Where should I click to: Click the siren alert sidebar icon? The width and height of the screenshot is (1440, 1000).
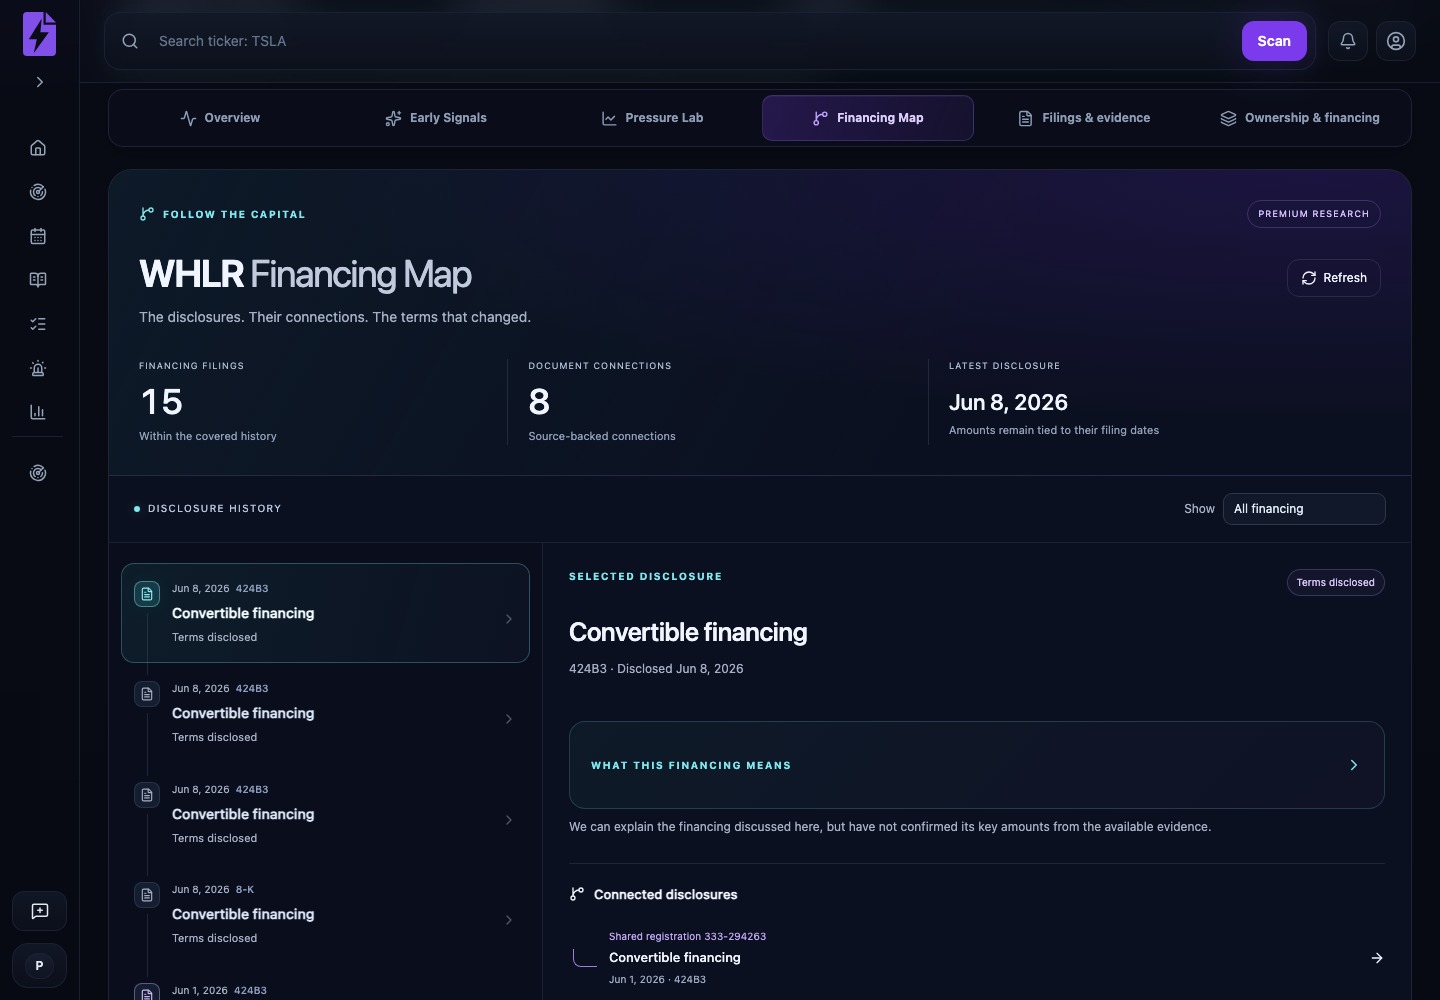pyautogui.click(x=38, y=368)
